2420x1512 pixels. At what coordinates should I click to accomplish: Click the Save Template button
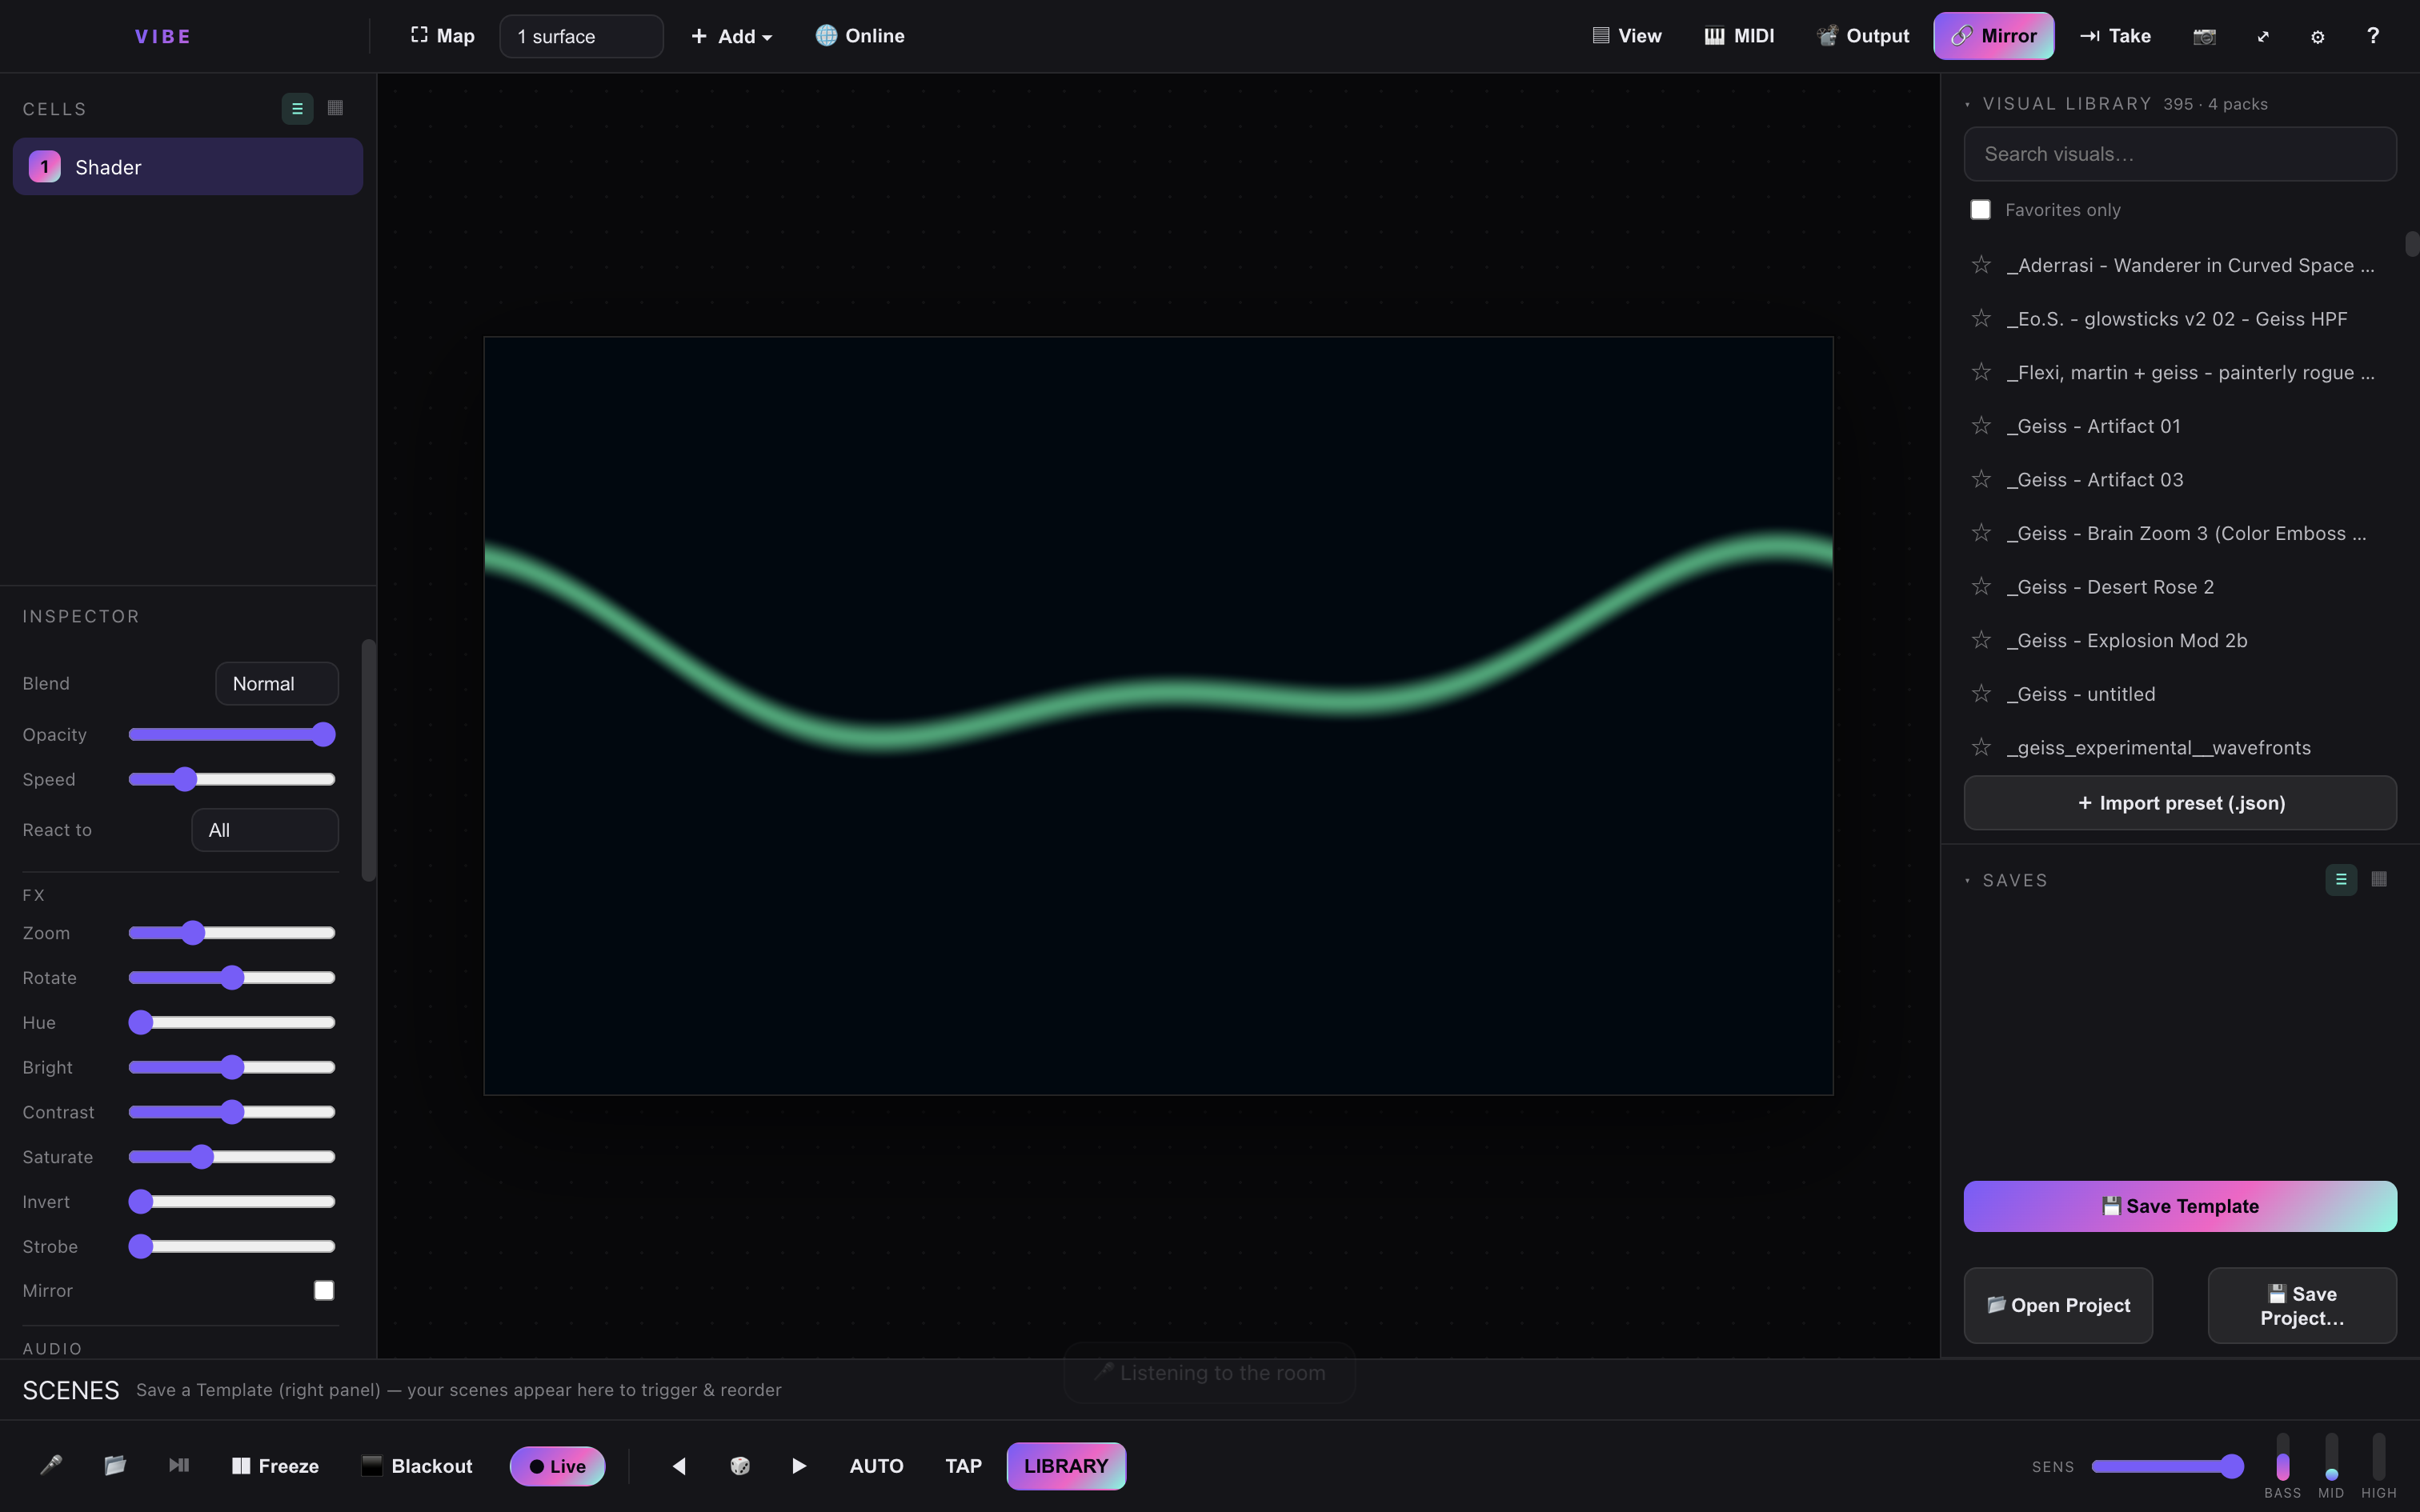click(x=2180, y=1206)
